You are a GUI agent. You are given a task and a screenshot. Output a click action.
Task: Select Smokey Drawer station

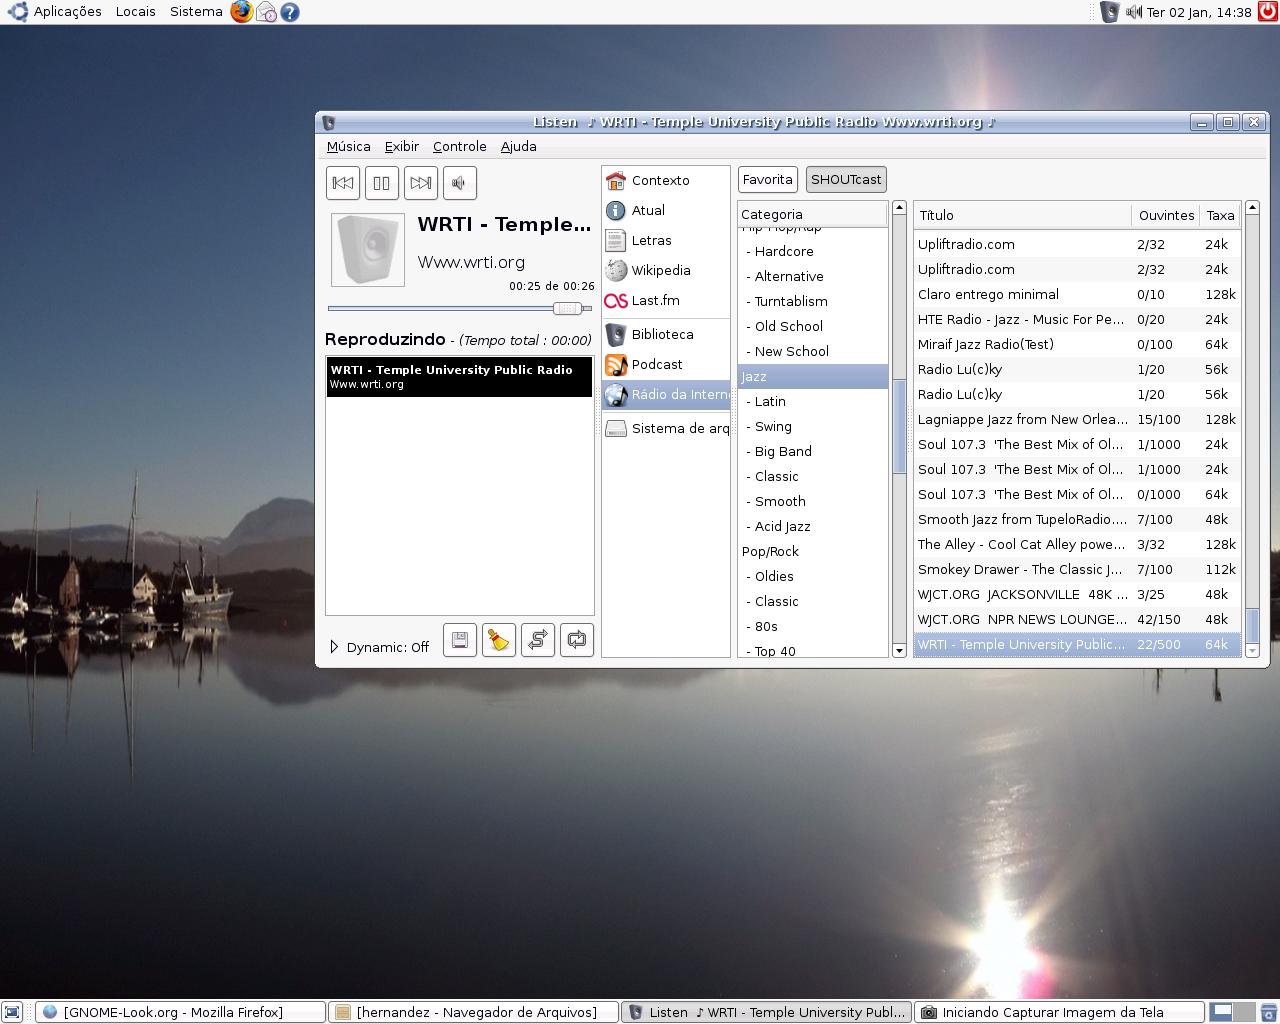[1077, 569]
